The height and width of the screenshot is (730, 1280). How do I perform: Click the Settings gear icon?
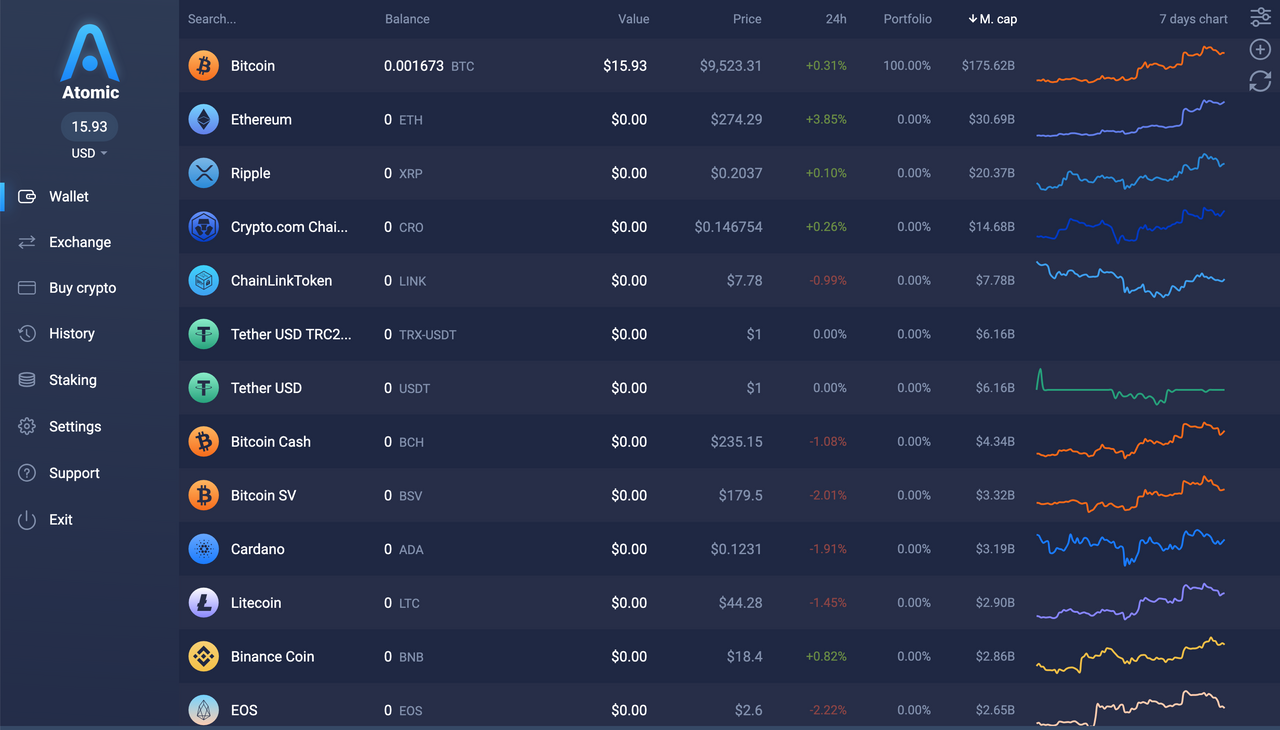coord(27,427)
